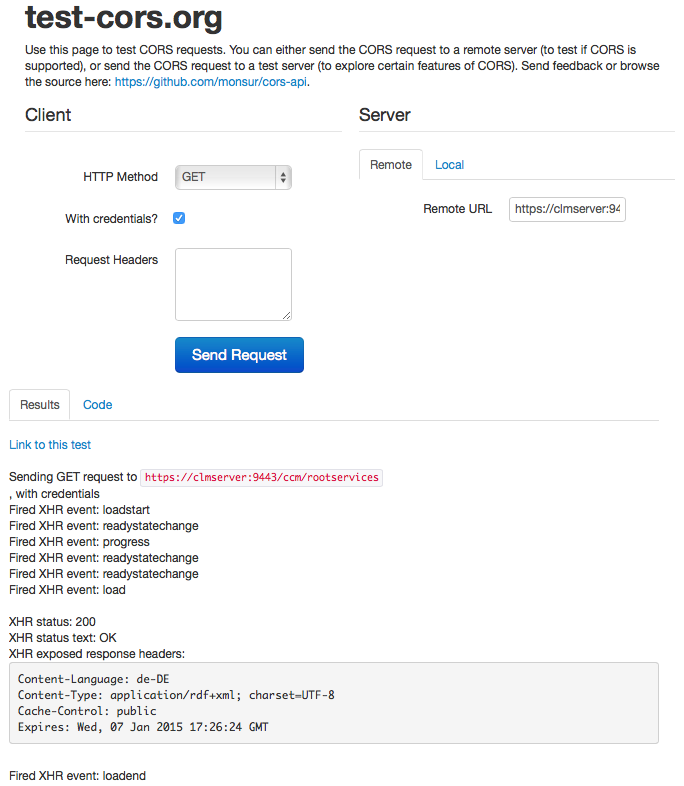This screenshot has height=786, width=684.
Task: Click the Request Headers label
Action: click(x=111, y=260)
